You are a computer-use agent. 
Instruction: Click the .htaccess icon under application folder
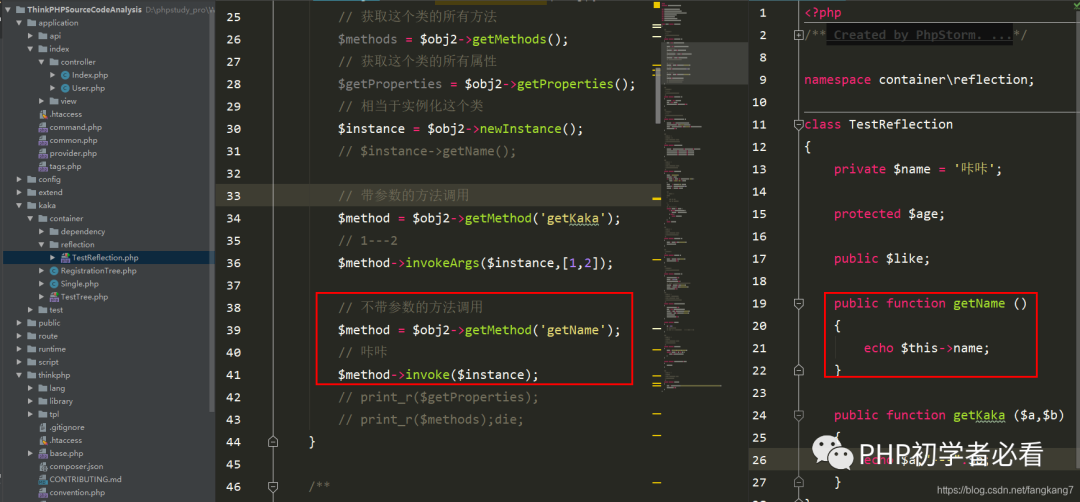43,114
